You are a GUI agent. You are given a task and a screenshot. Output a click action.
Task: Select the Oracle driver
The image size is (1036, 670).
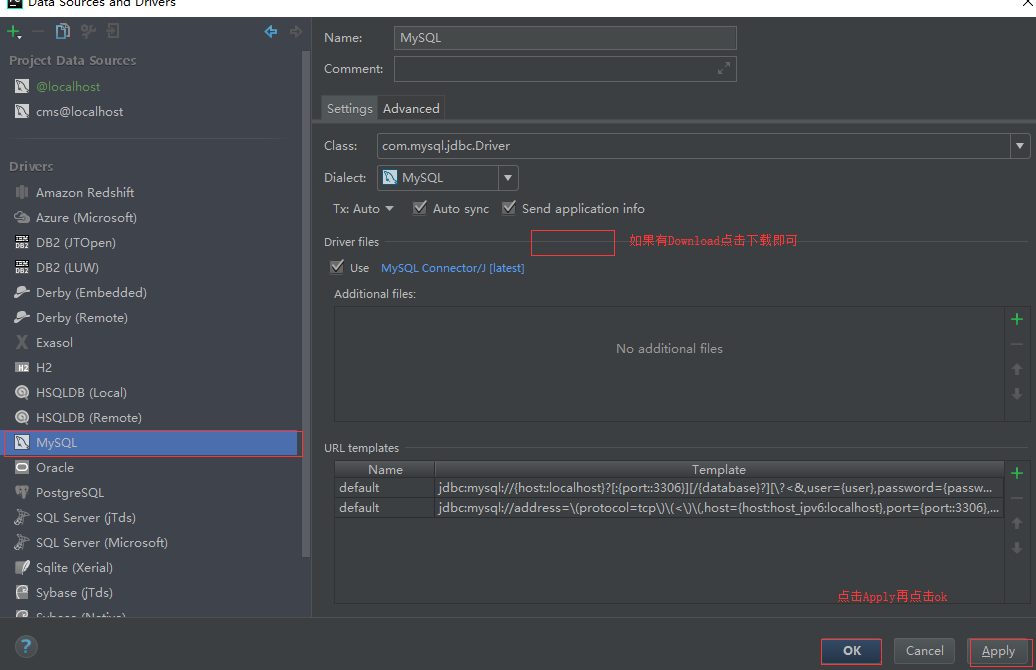point(54,468)
